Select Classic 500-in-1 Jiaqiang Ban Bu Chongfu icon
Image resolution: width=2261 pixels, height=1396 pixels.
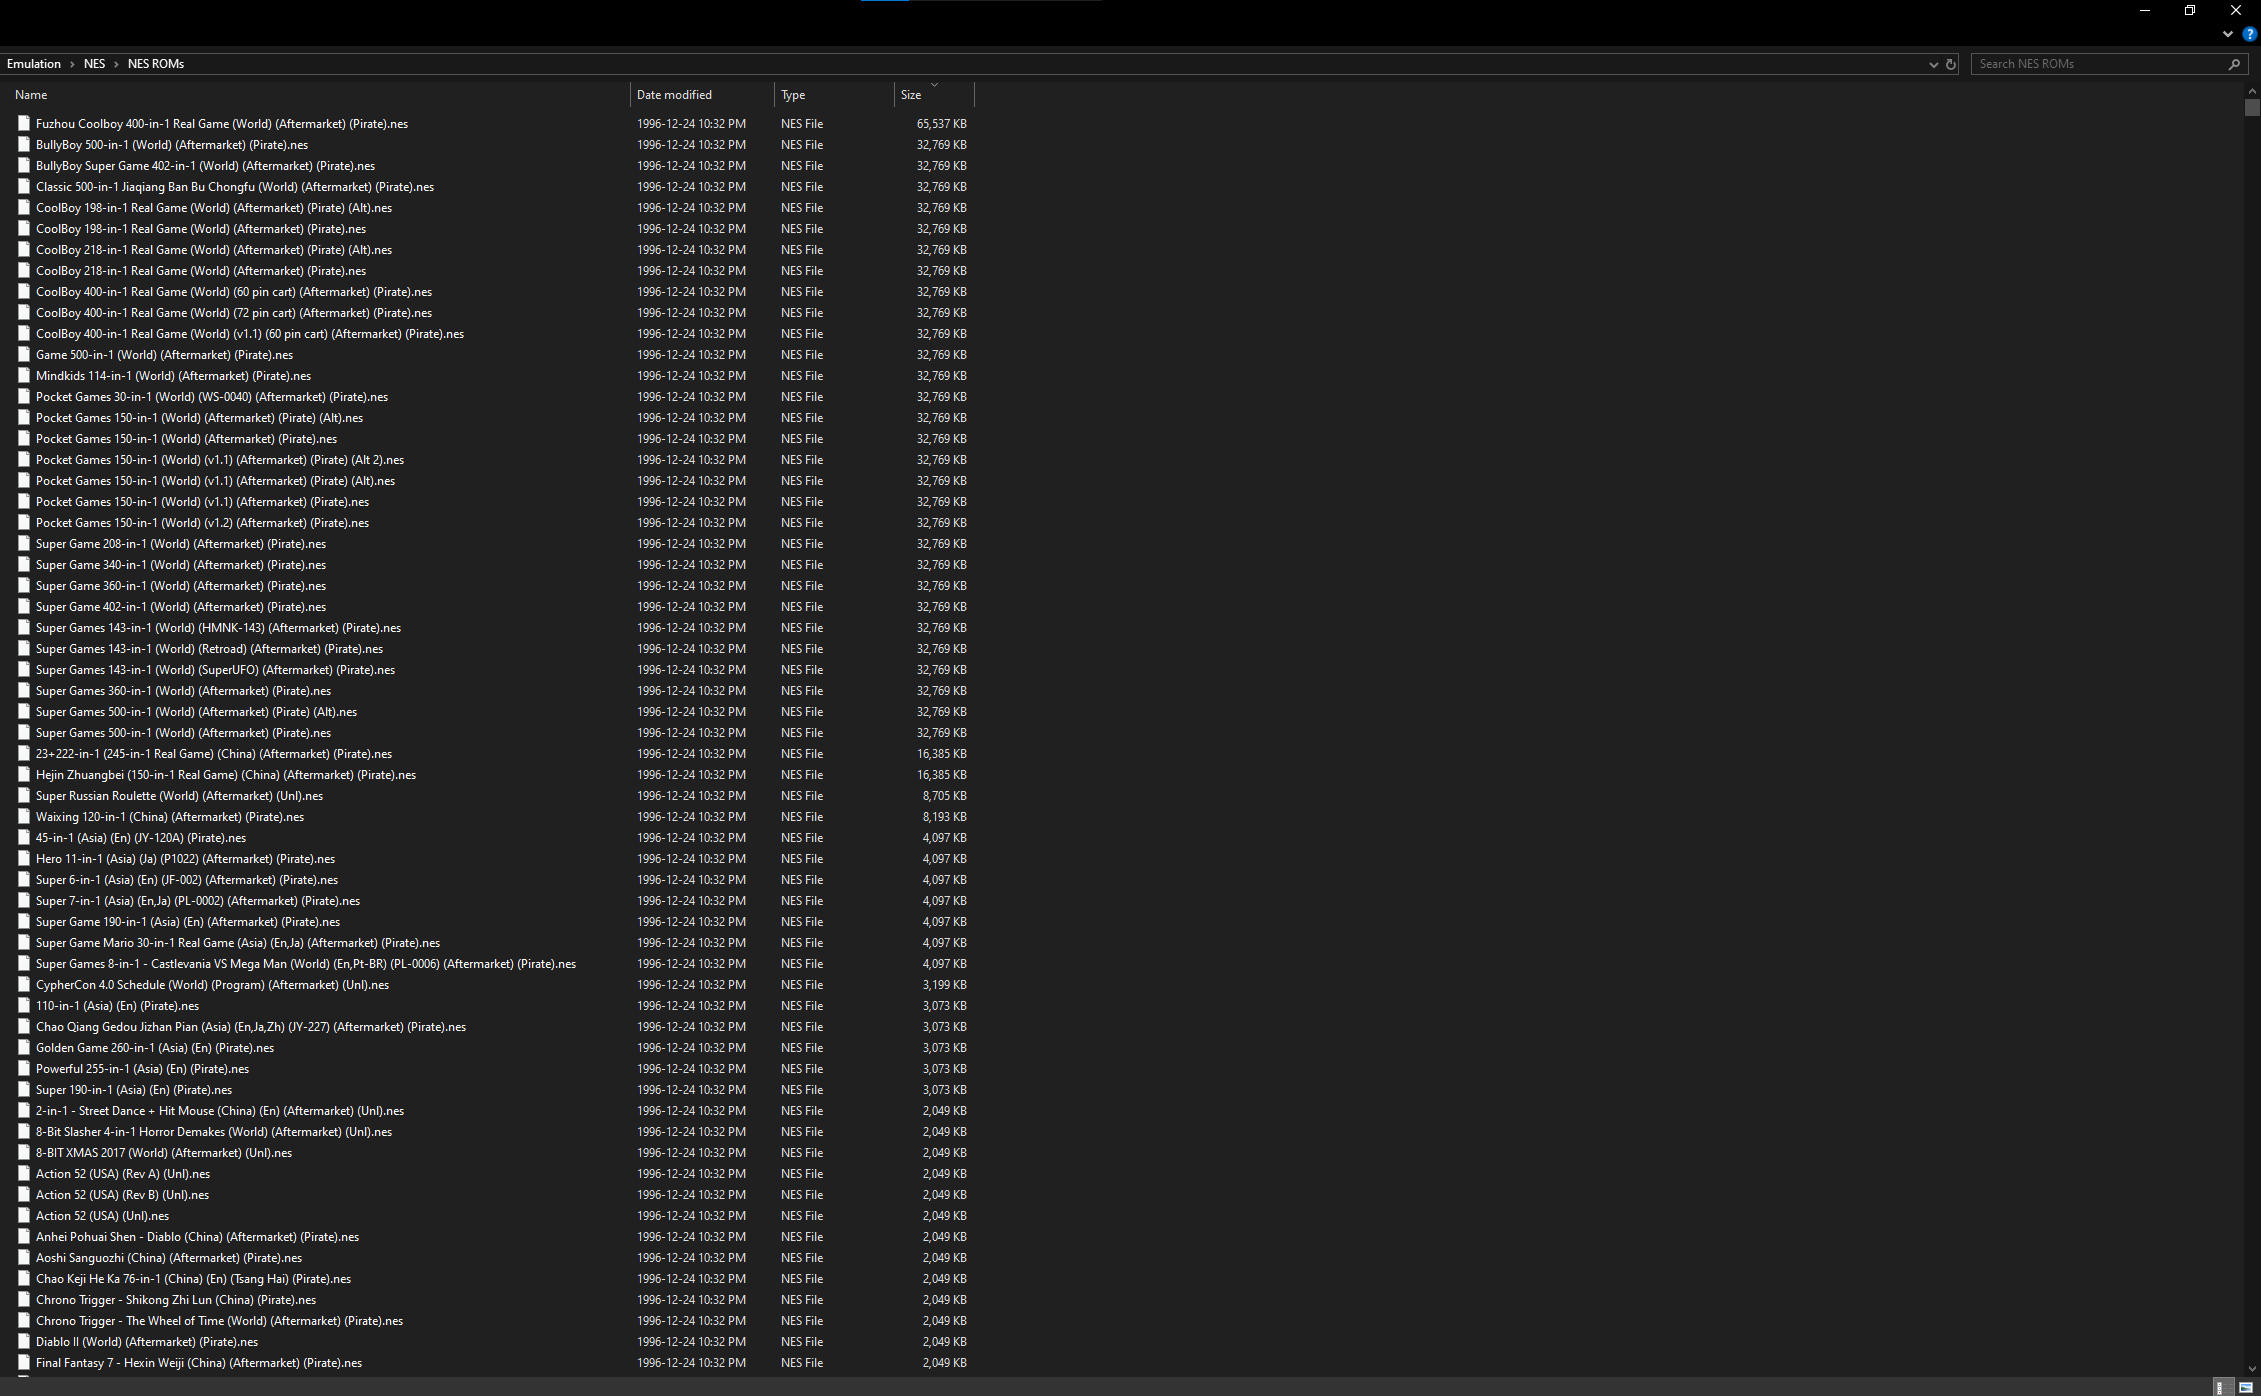[23, 187]
